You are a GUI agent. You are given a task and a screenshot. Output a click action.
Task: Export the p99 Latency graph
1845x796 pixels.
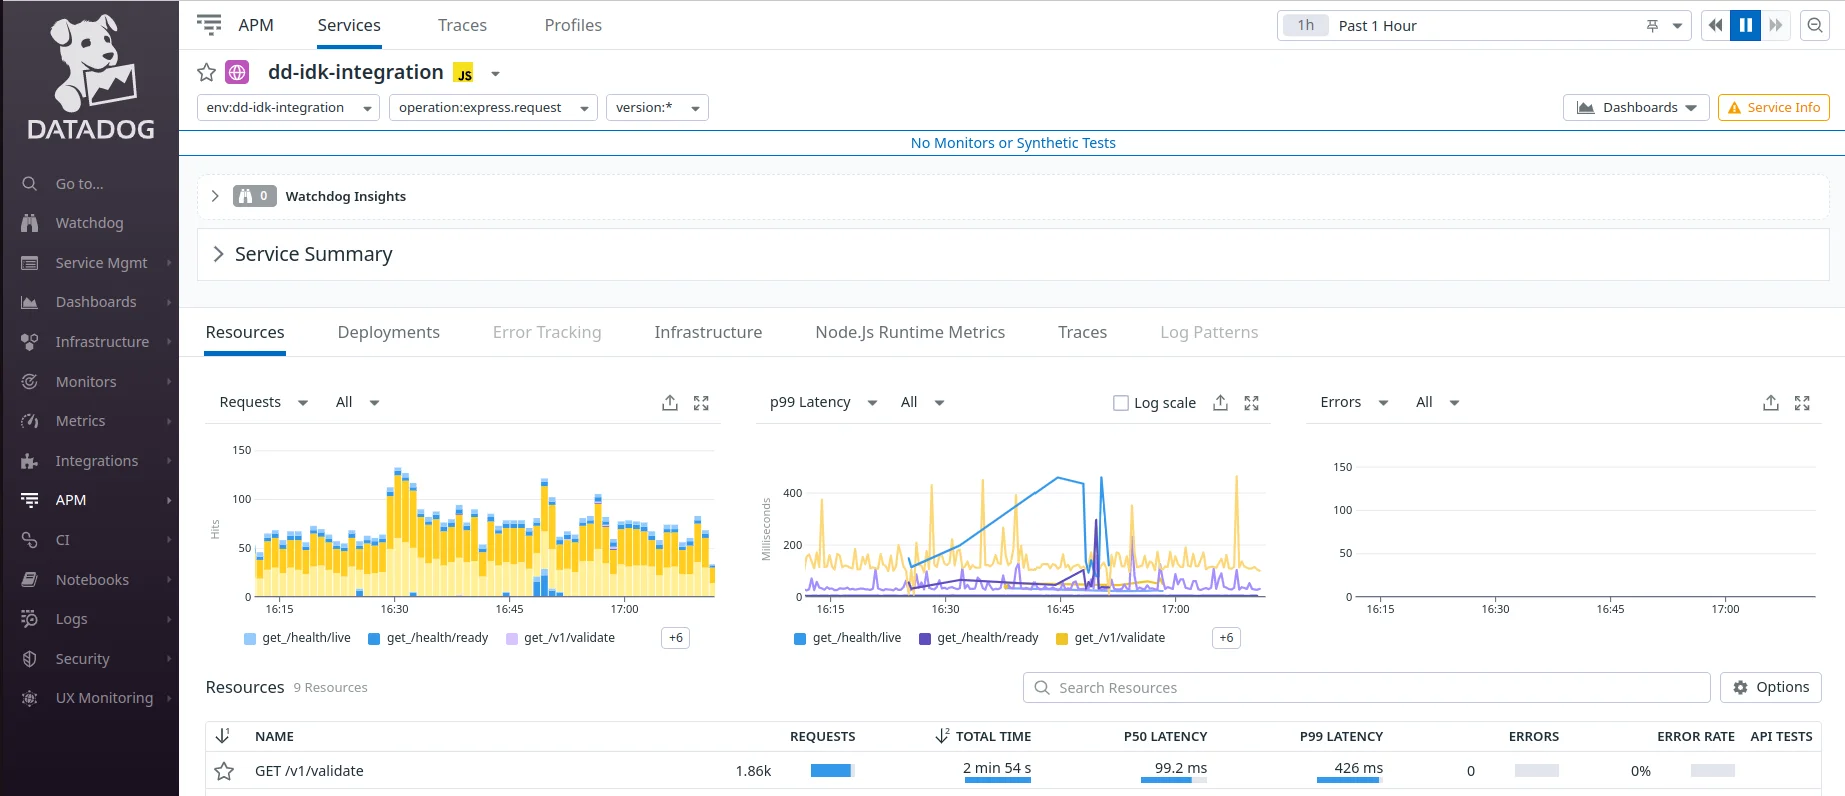1220,403
